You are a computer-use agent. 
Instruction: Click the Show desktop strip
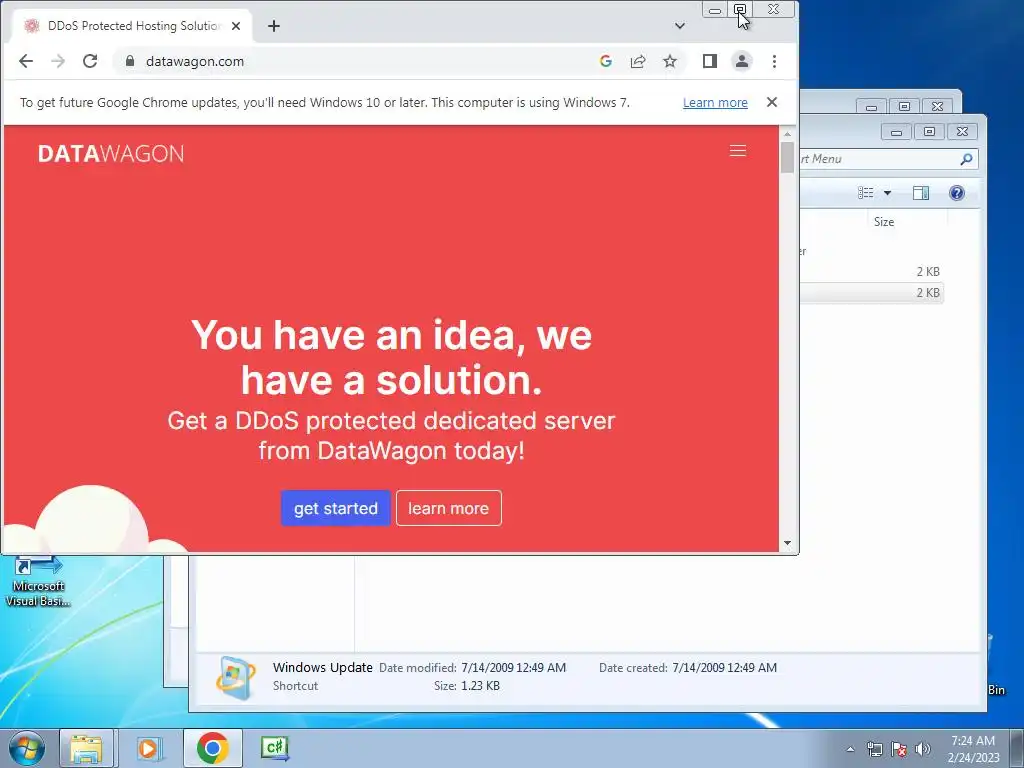[1017, 748]
